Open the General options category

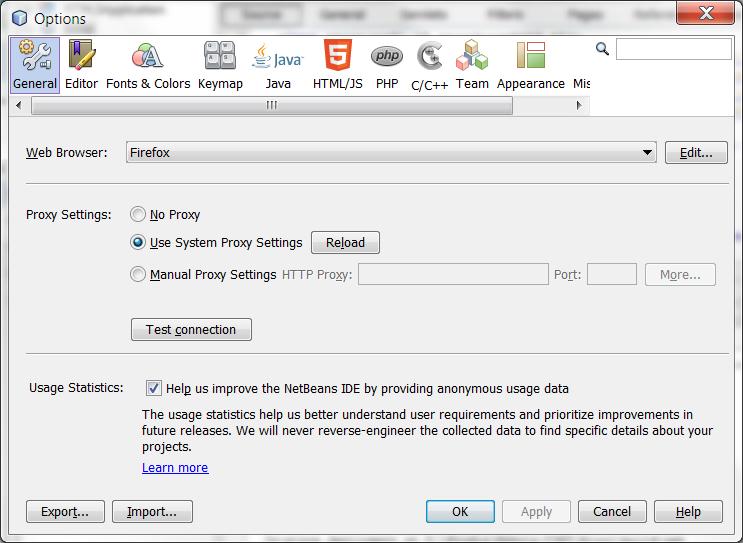(35, 65)
